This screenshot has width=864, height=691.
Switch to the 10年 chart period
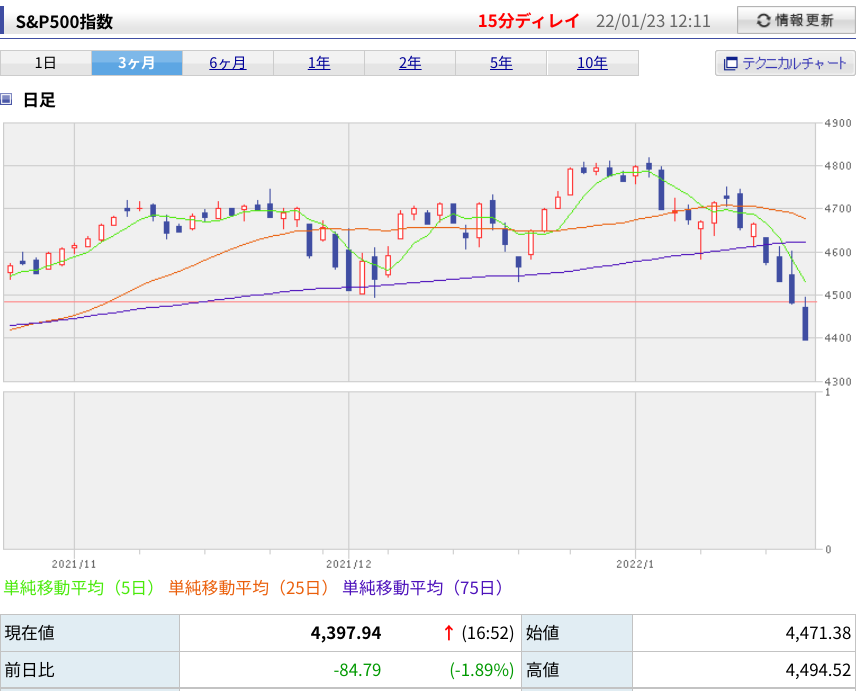pos(592,63)
